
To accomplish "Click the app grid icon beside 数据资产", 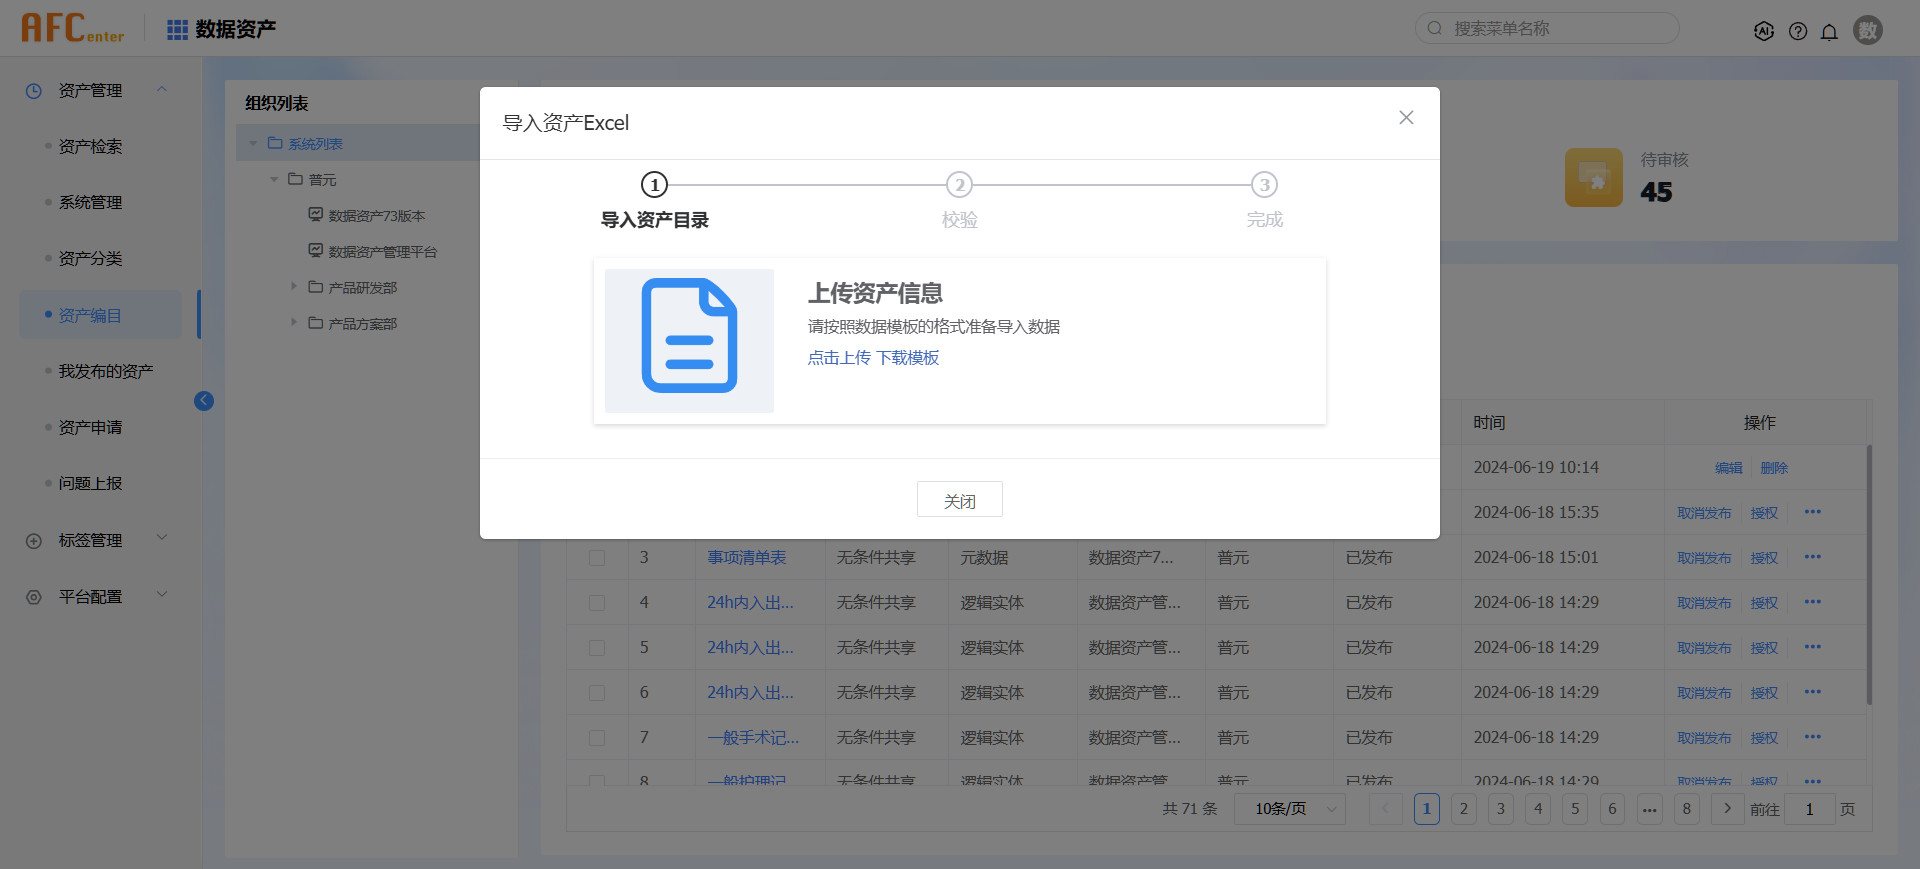I will click(177, 30).
